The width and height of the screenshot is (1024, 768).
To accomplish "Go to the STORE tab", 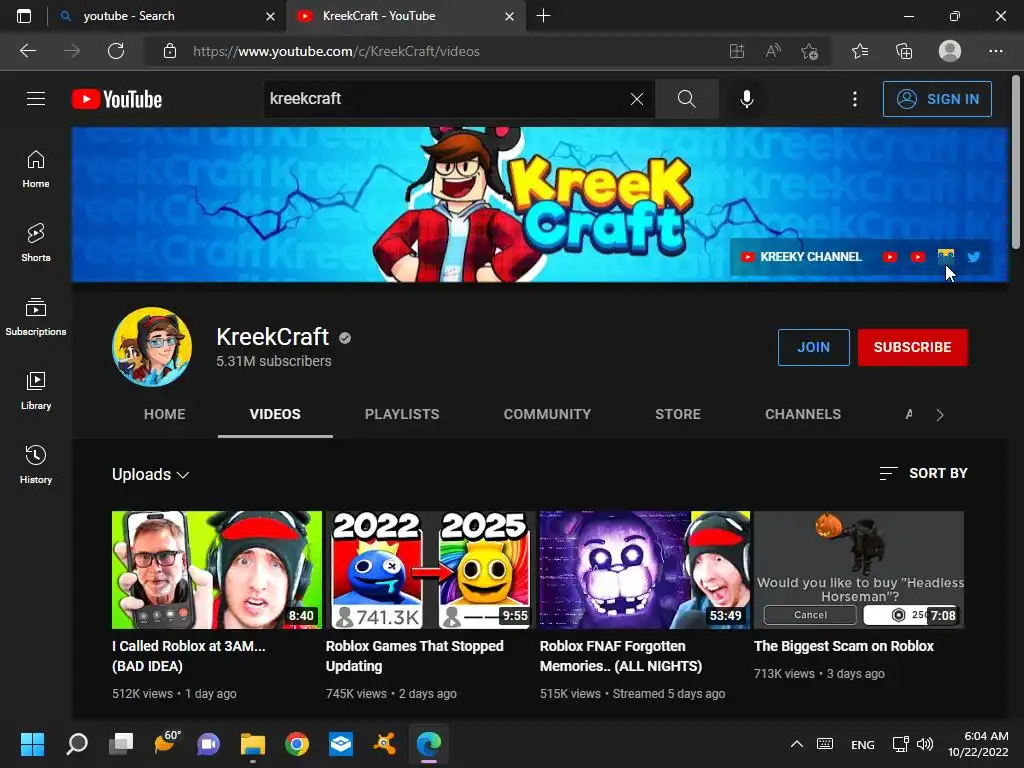I will click(678, 414).
